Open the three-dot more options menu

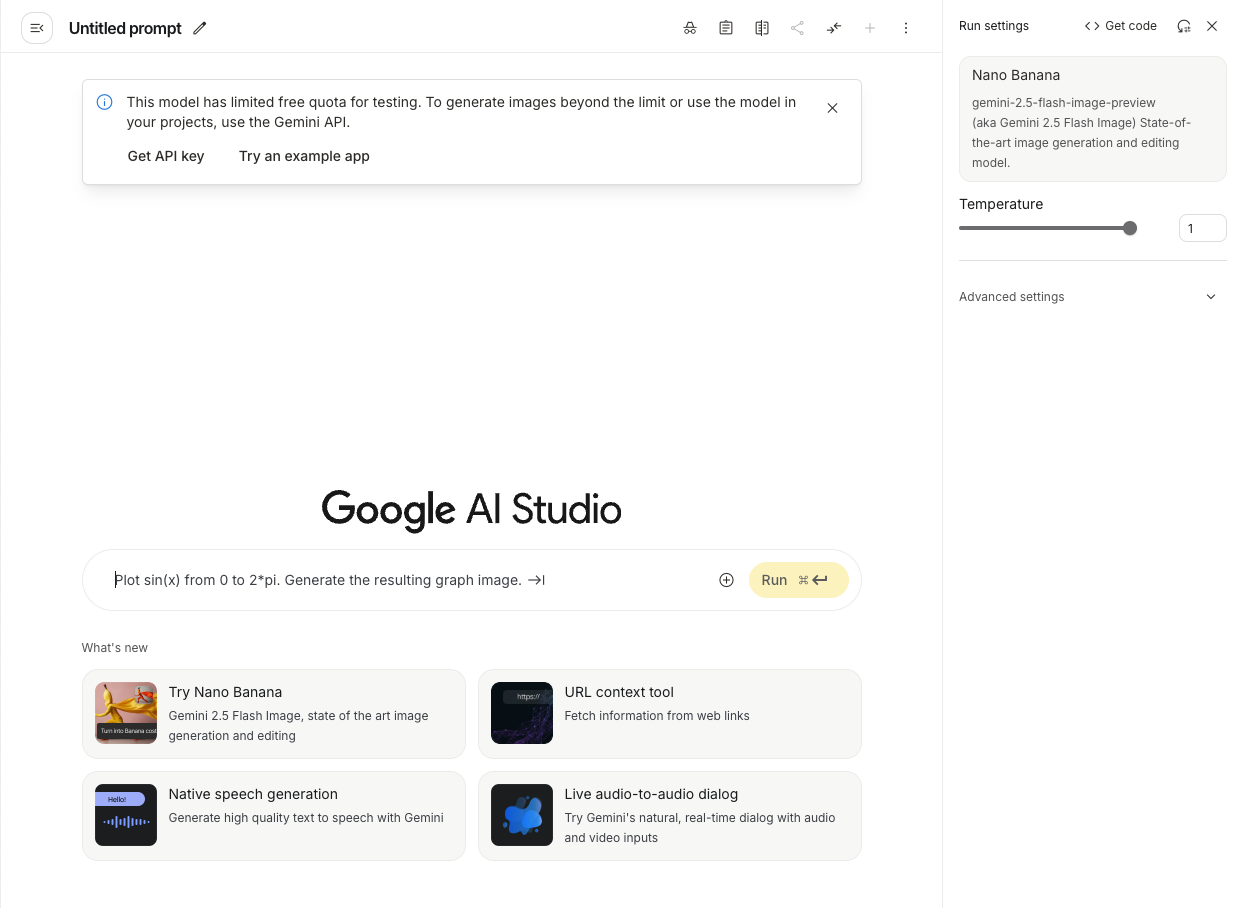906,28
